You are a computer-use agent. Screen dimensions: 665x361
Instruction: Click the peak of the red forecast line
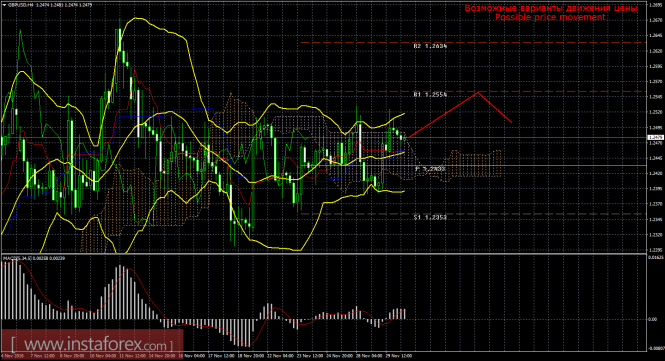coord(478,92)
